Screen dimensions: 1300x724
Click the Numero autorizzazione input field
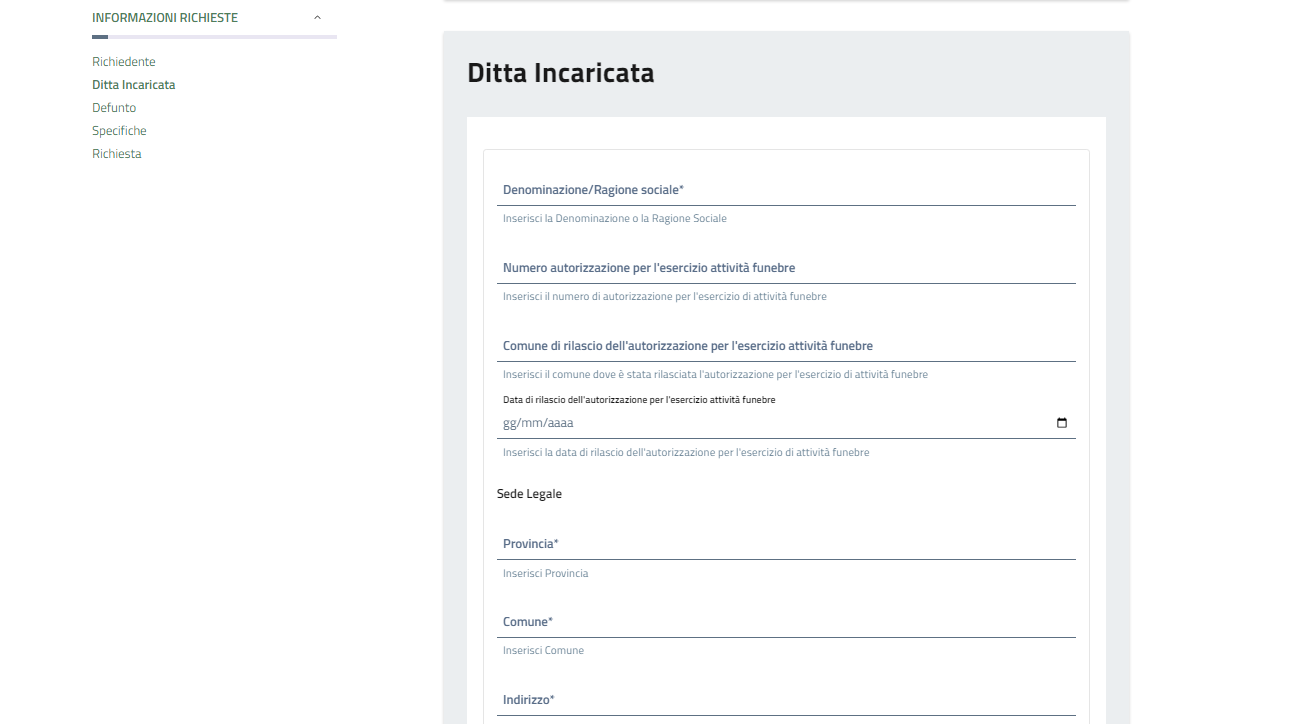pos(786,268)
